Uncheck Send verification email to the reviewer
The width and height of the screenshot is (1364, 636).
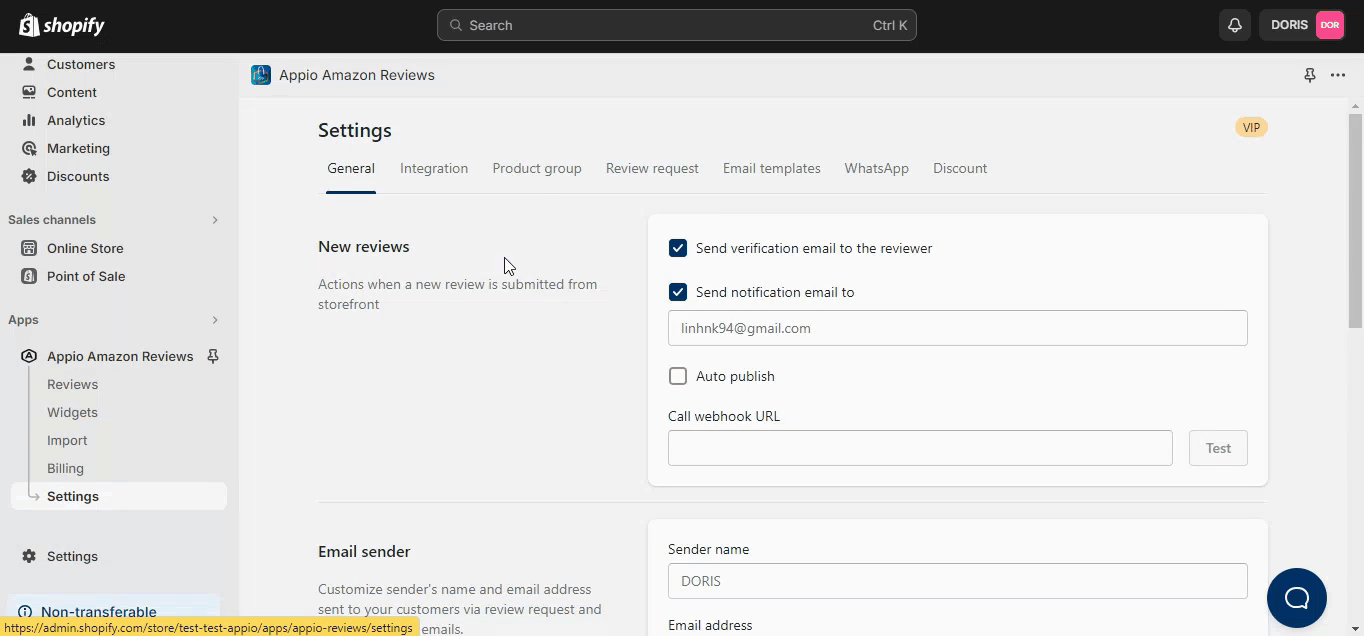click(x=678, y=248)
